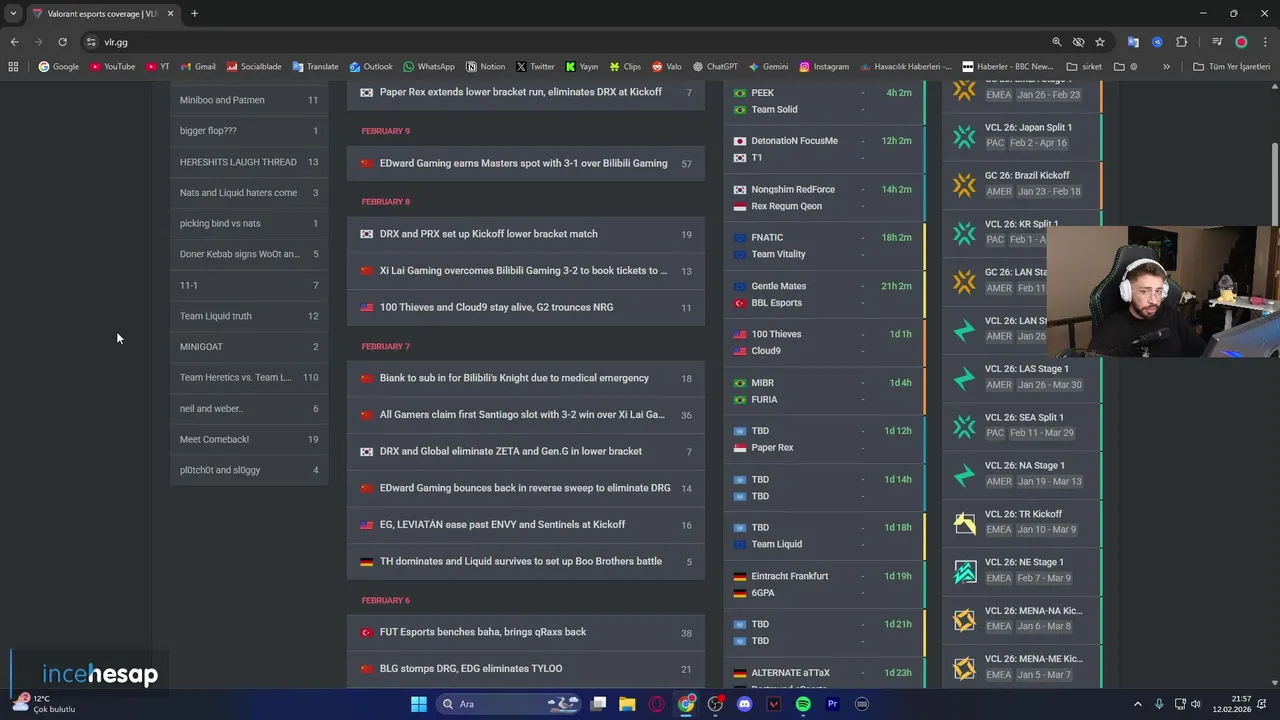Click the taskbar search box labeled Ara
This screenshot has width=1280, height=720.
coord(510,704)
